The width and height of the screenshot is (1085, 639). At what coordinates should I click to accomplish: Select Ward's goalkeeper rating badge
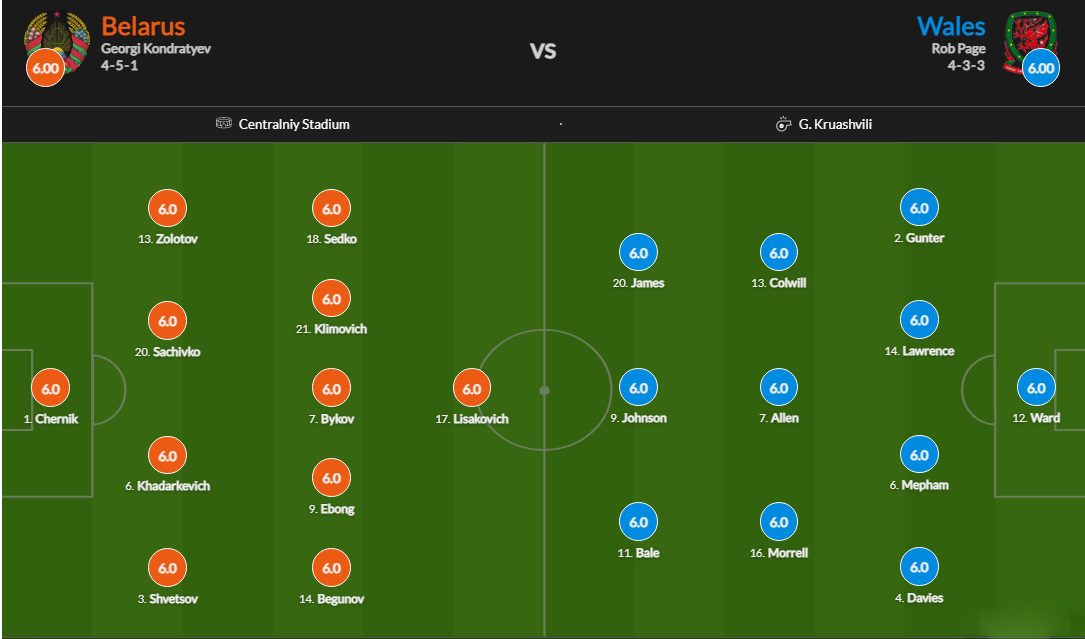click(1036, 388)
